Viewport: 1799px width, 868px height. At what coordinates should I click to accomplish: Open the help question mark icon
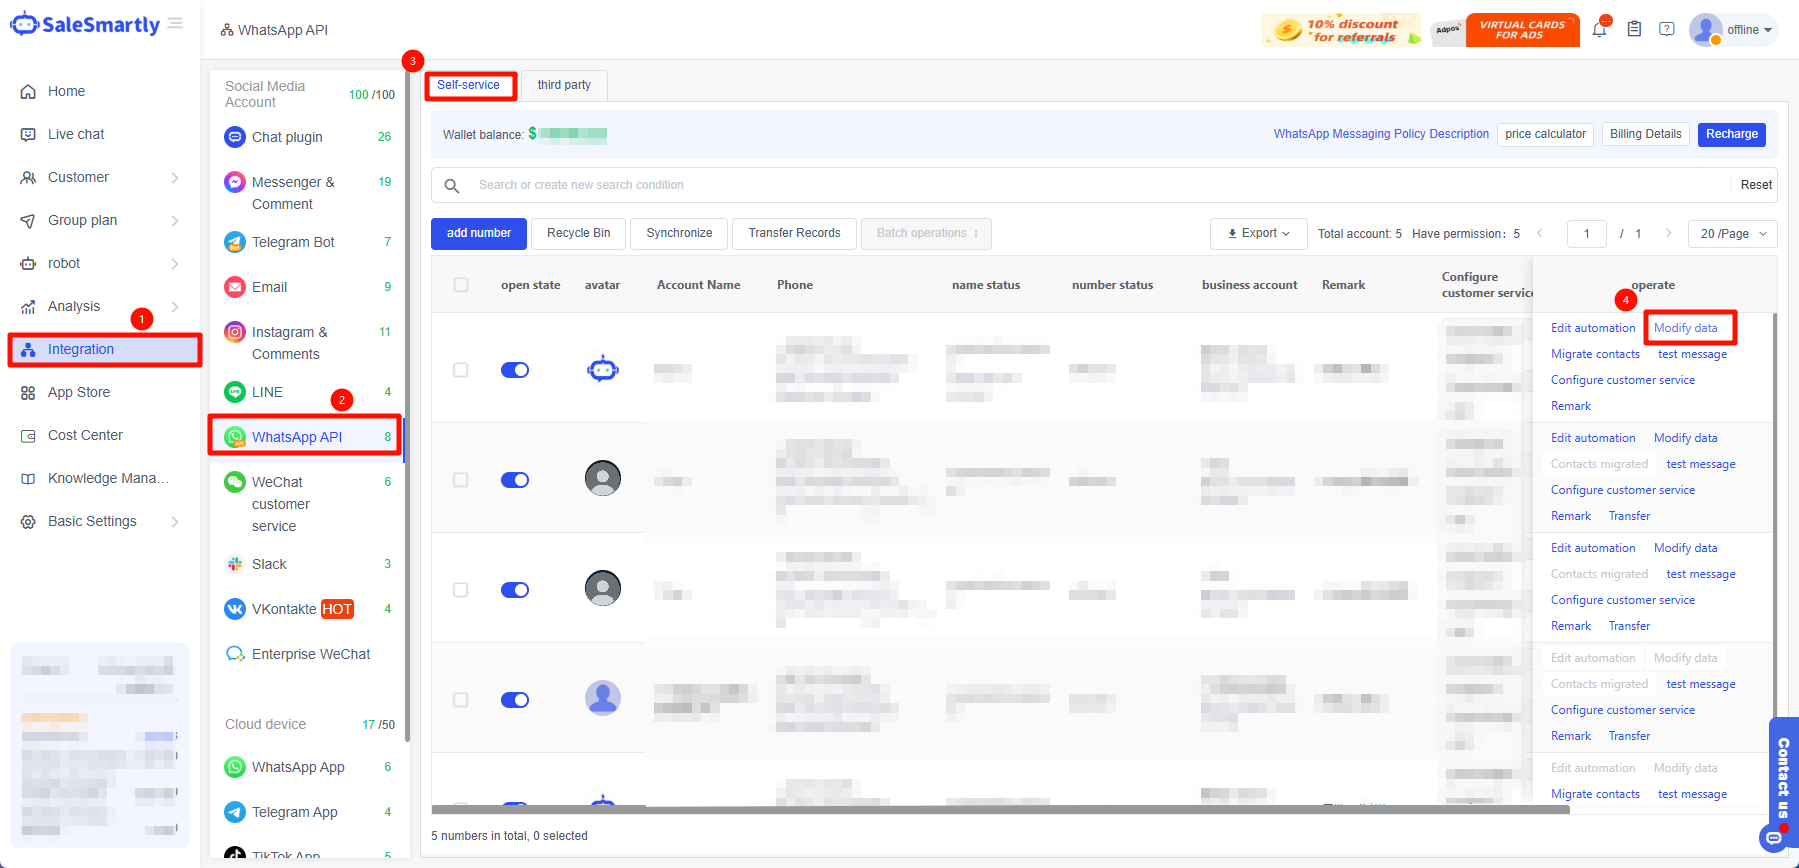1667,30
